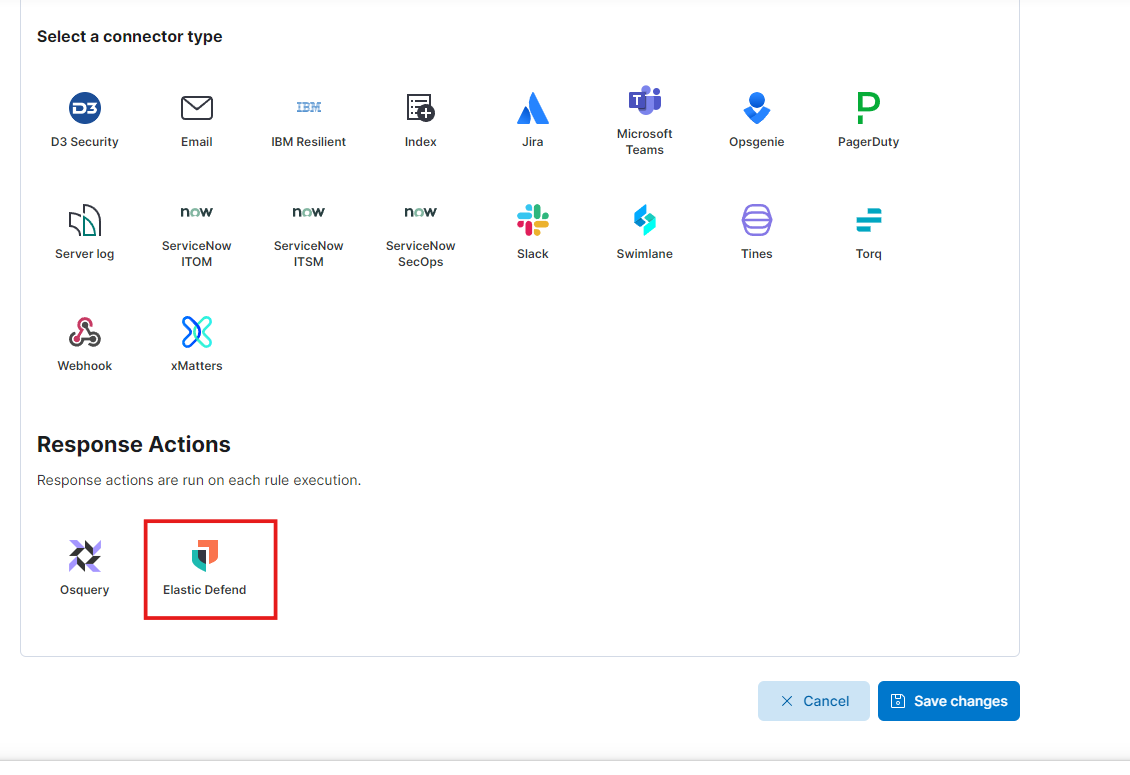Click the 'Response Actions' heading
Screen dimensions: 1130x775
(x=134, y=445)
